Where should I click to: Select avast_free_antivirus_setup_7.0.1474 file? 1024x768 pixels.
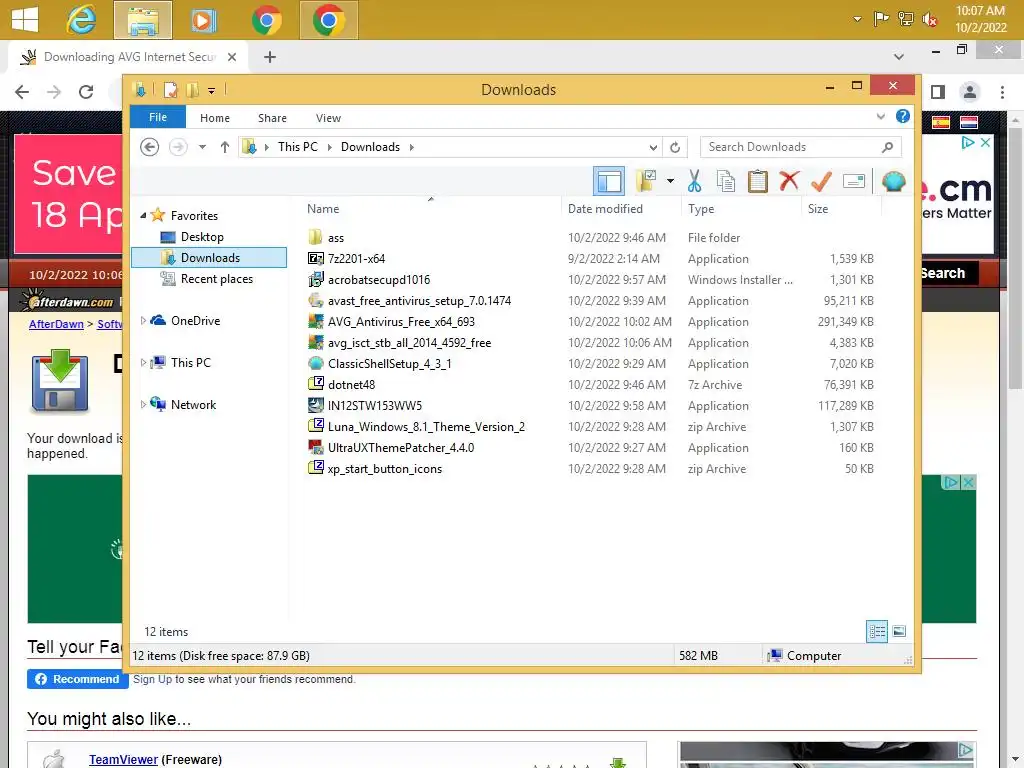[419, 300]
